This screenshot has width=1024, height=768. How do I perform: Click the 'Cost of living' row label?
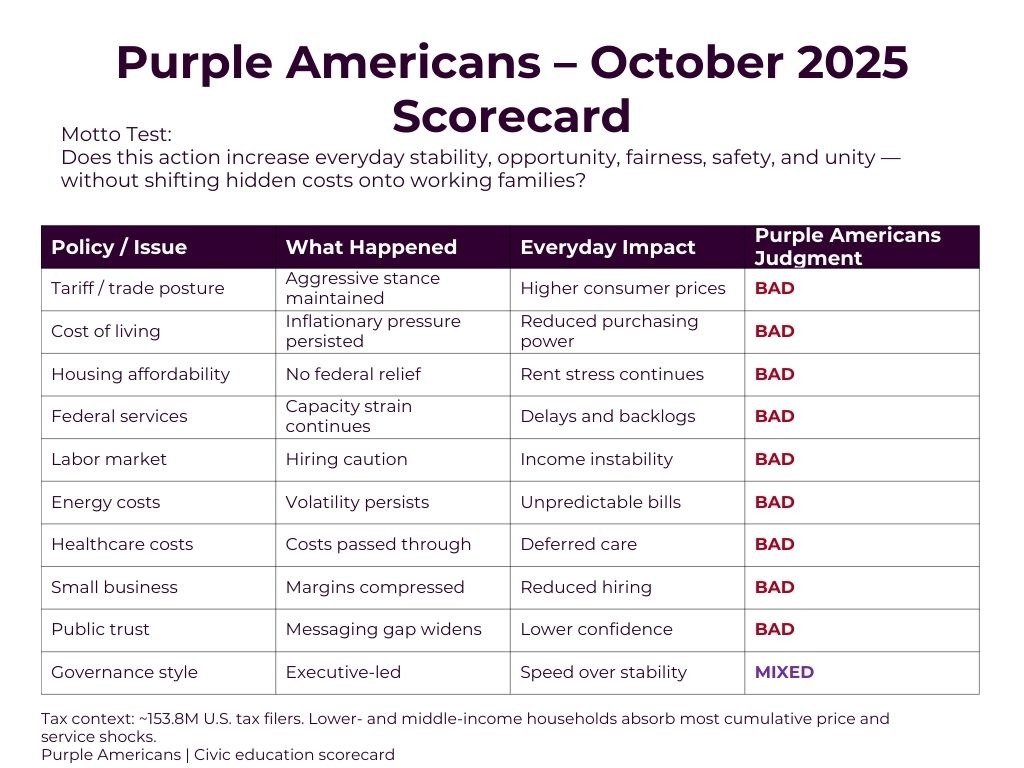click(x=106, y=331)
